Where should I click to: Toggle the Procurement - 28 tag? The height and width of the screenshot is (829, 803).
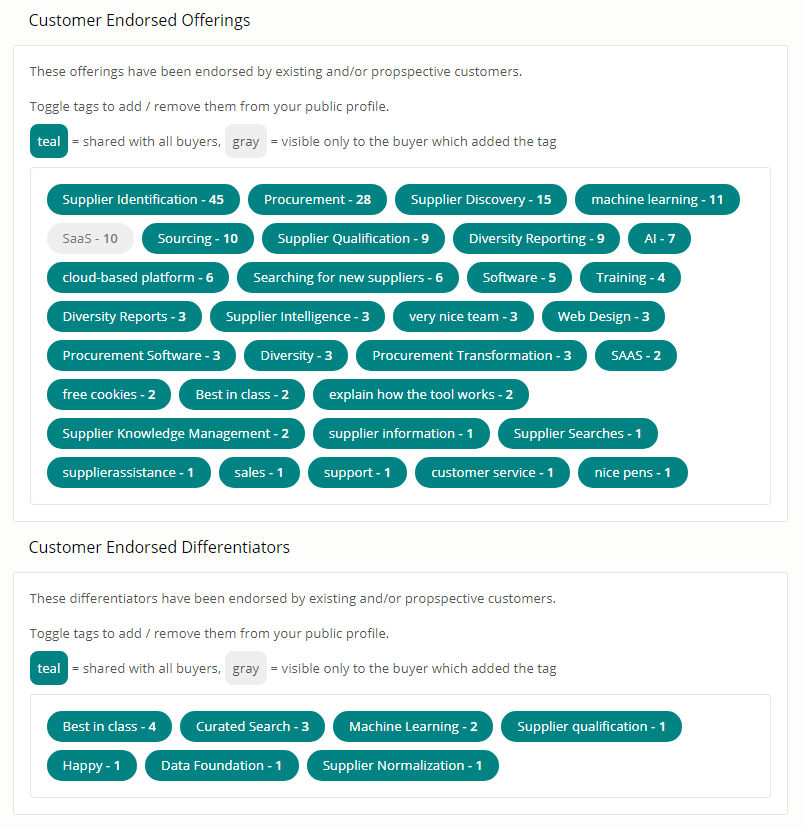coord(317,200)
